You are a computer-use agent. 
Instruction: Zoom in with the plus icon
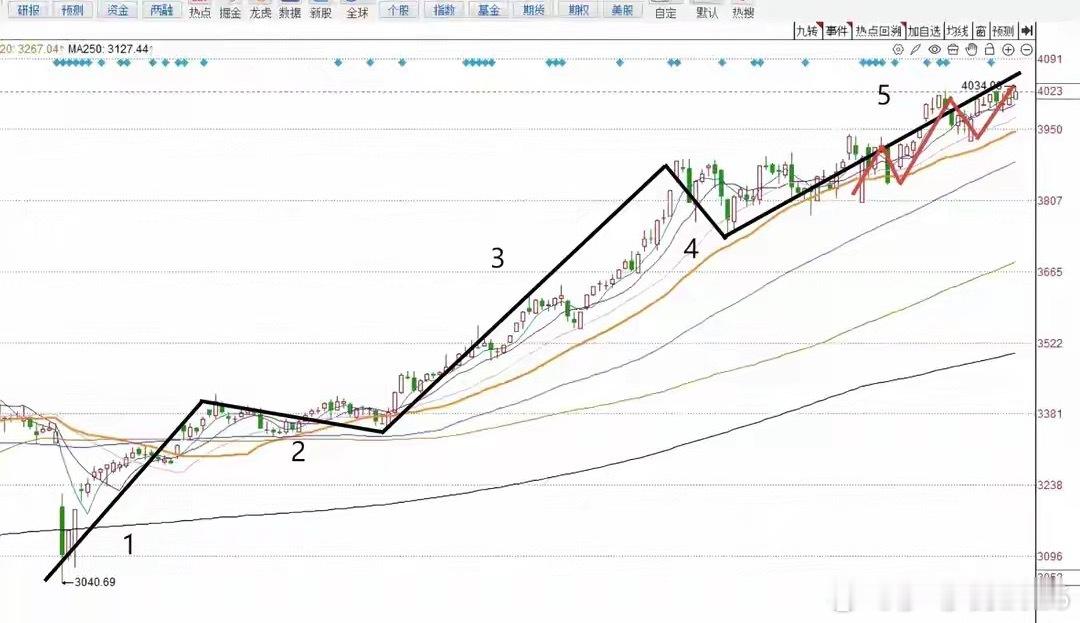[x=1008, y=50]
